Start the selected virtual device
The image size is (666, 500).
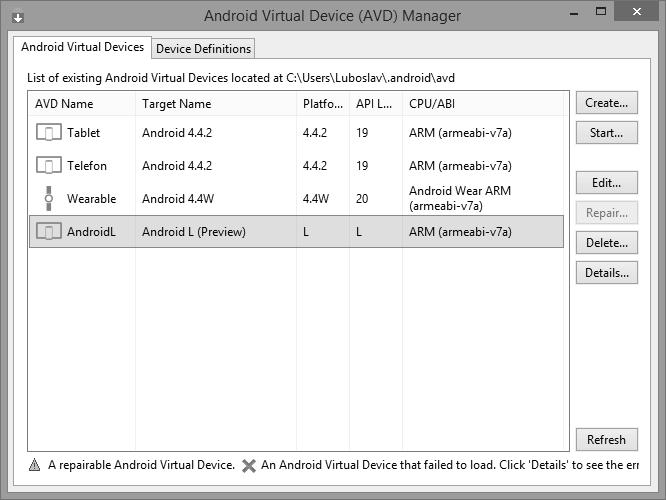606,133
